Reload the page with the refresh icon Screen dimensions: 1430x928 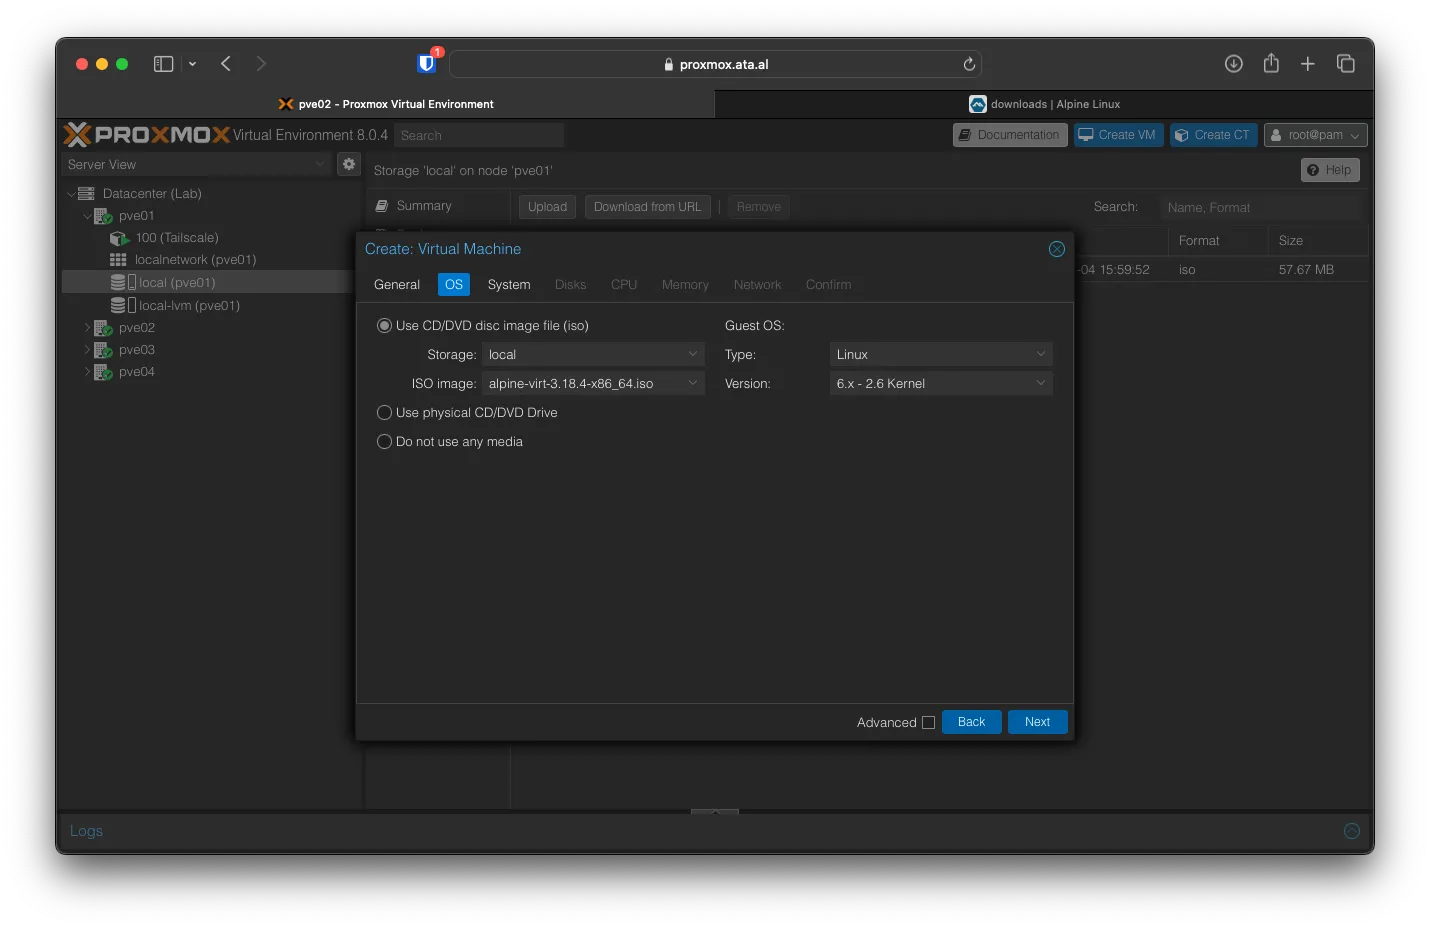coord(969,64)
